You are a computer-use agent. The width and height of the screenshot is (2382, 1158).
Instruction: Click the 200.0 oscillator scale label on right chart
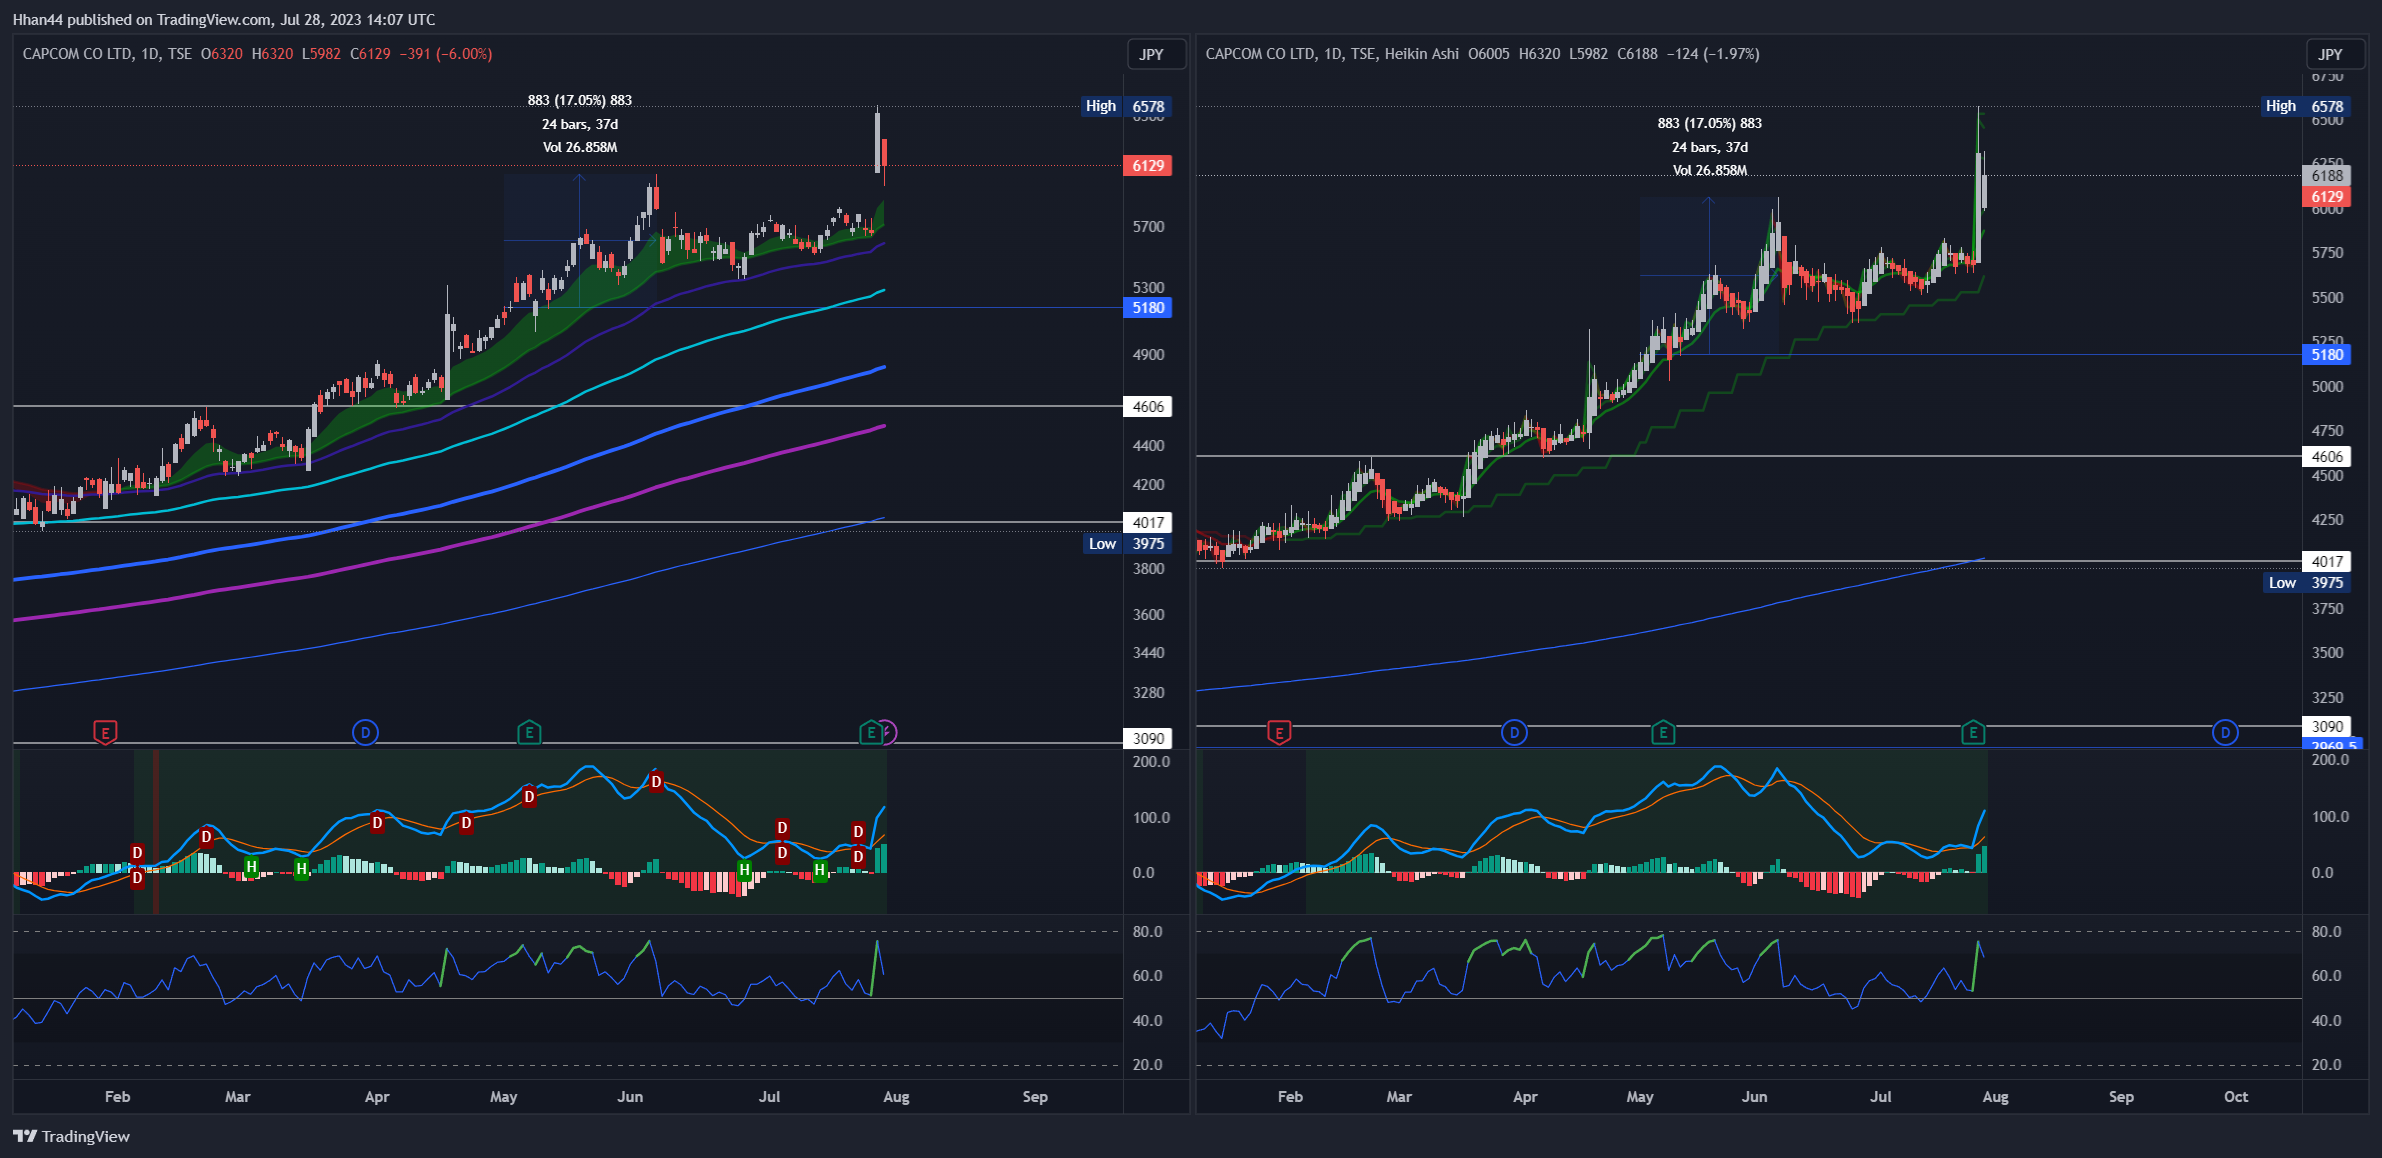(x=2330, y=760)
